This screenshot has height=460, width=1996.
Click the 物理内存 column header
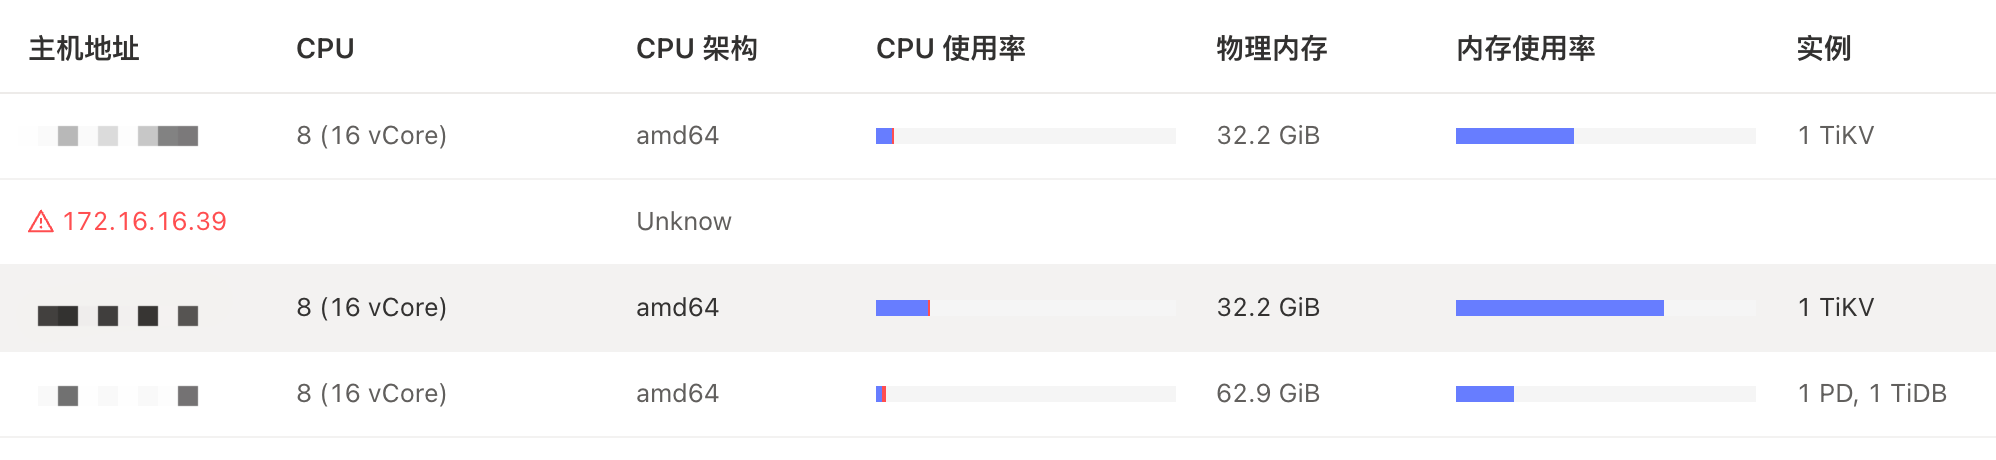click(x=1271, y=48)
